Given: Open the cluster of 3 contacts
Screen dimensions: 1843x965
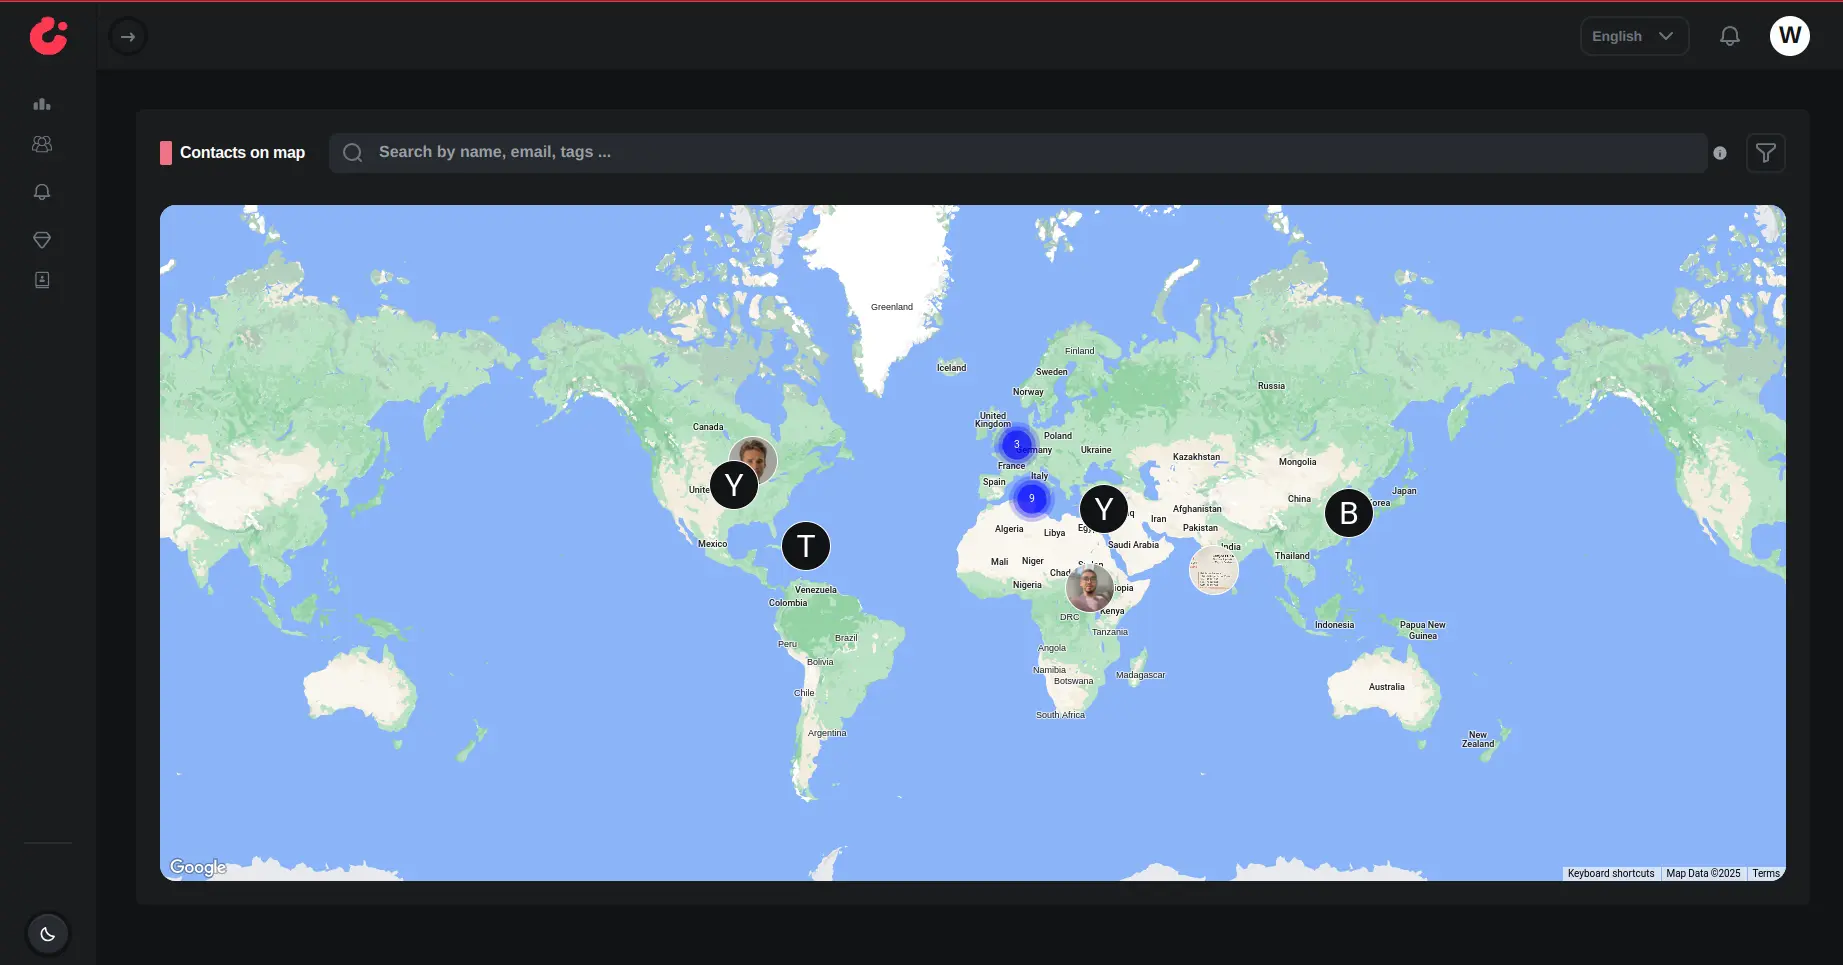Looking at the screenshot, I should click(x=1017, y=444).
